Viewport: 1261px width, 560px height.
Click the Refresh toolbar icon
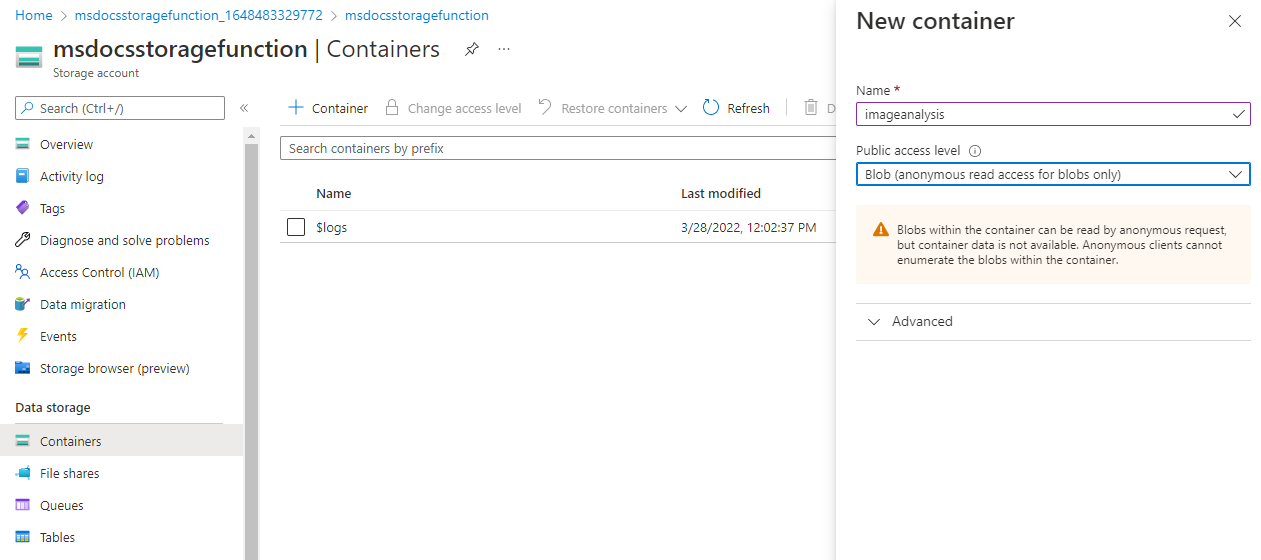pyautogui.click(x=711, y=108)
